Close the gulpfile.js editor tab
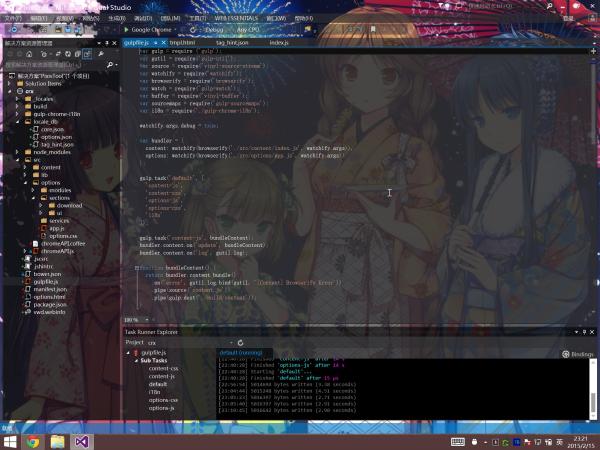 [163, 42]
